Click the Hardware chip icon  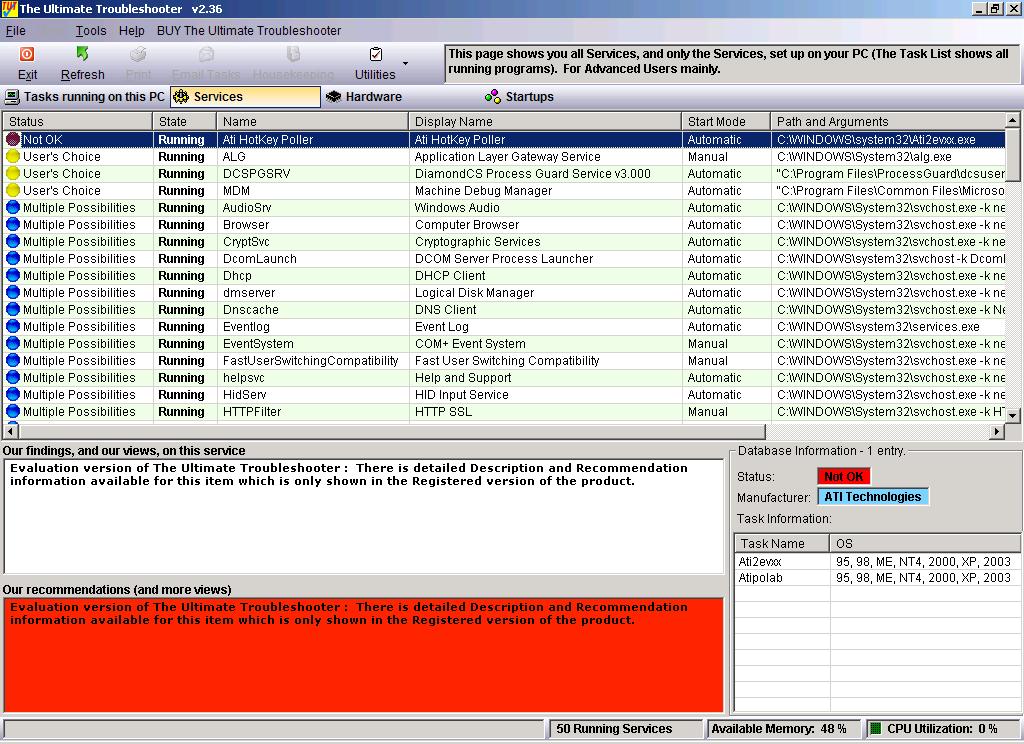(334, 97)
